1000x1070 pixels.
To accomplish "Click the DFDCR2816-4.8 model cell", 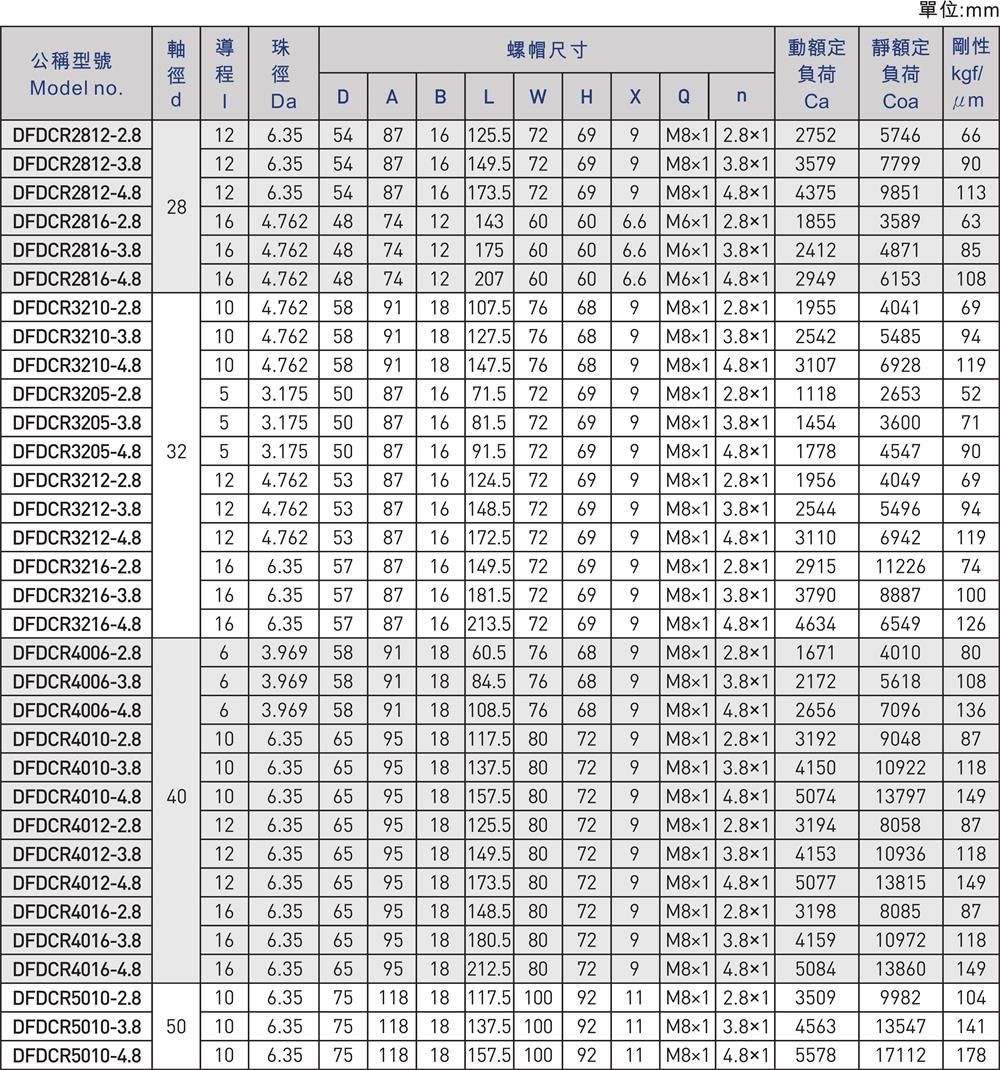I will pyautogui.click(x=77, y=279).
